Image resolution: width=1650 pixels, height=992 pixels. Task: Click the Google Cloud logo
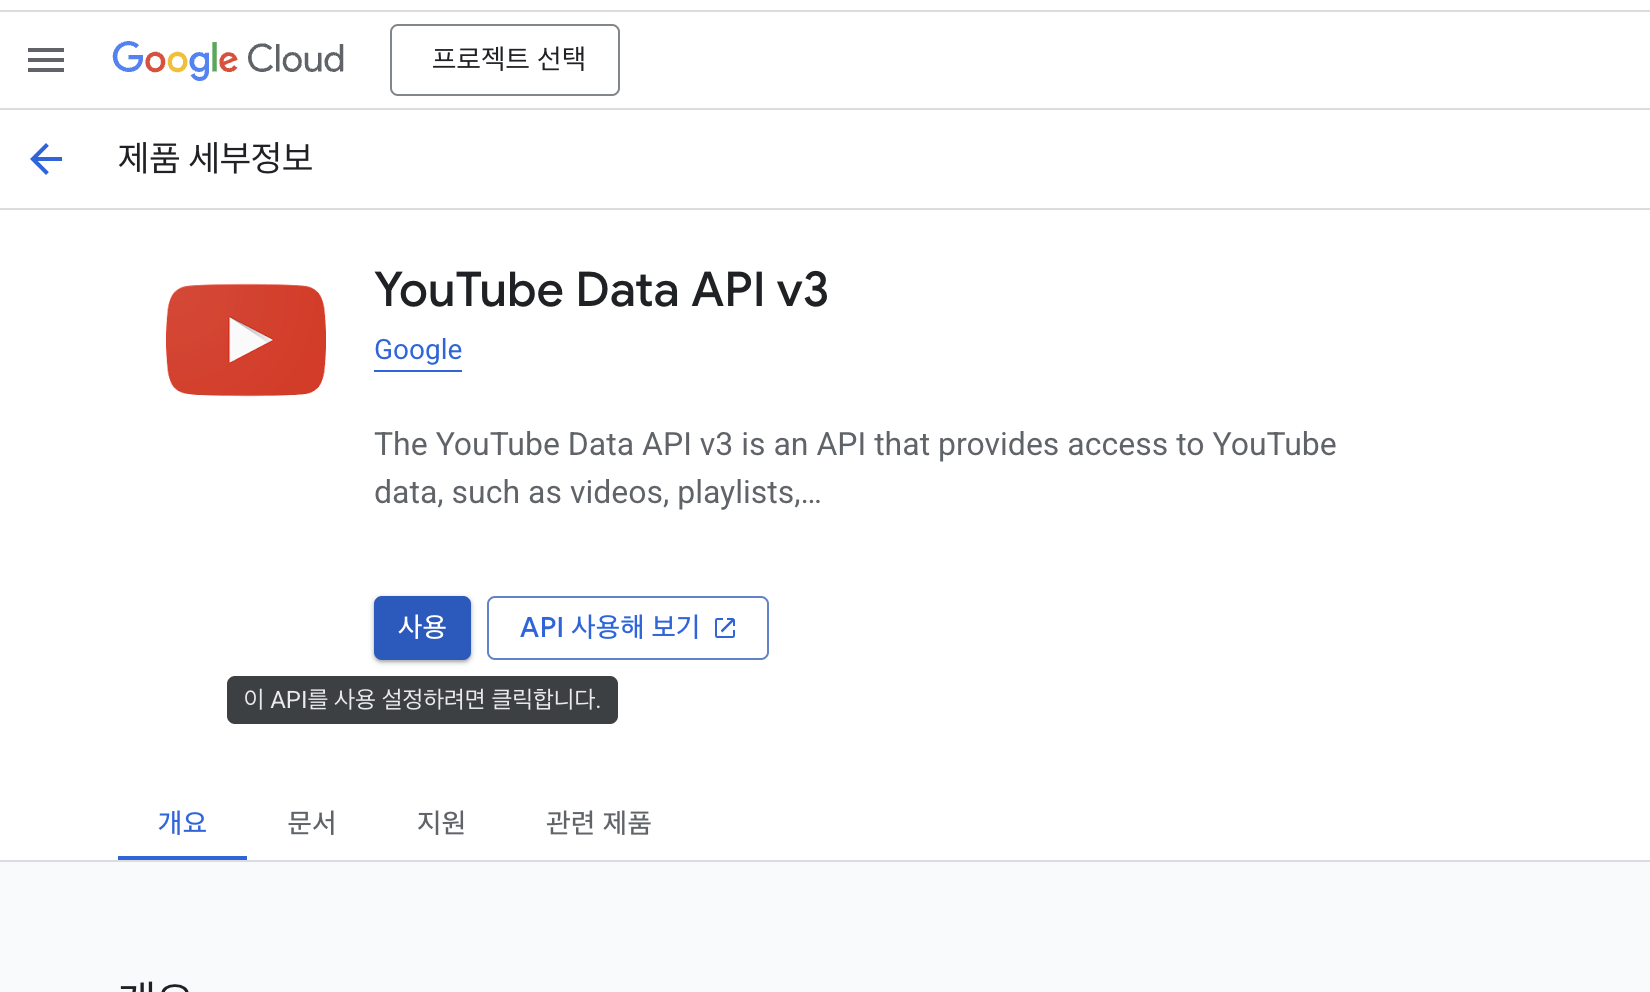[x=228, y=60]
